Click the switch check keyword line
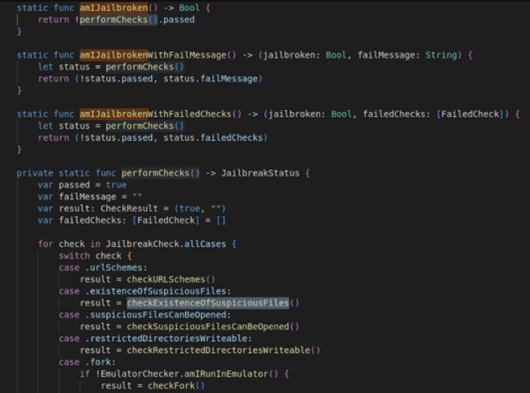This screenshot has height=393, width=530. (x=95, y=256)
